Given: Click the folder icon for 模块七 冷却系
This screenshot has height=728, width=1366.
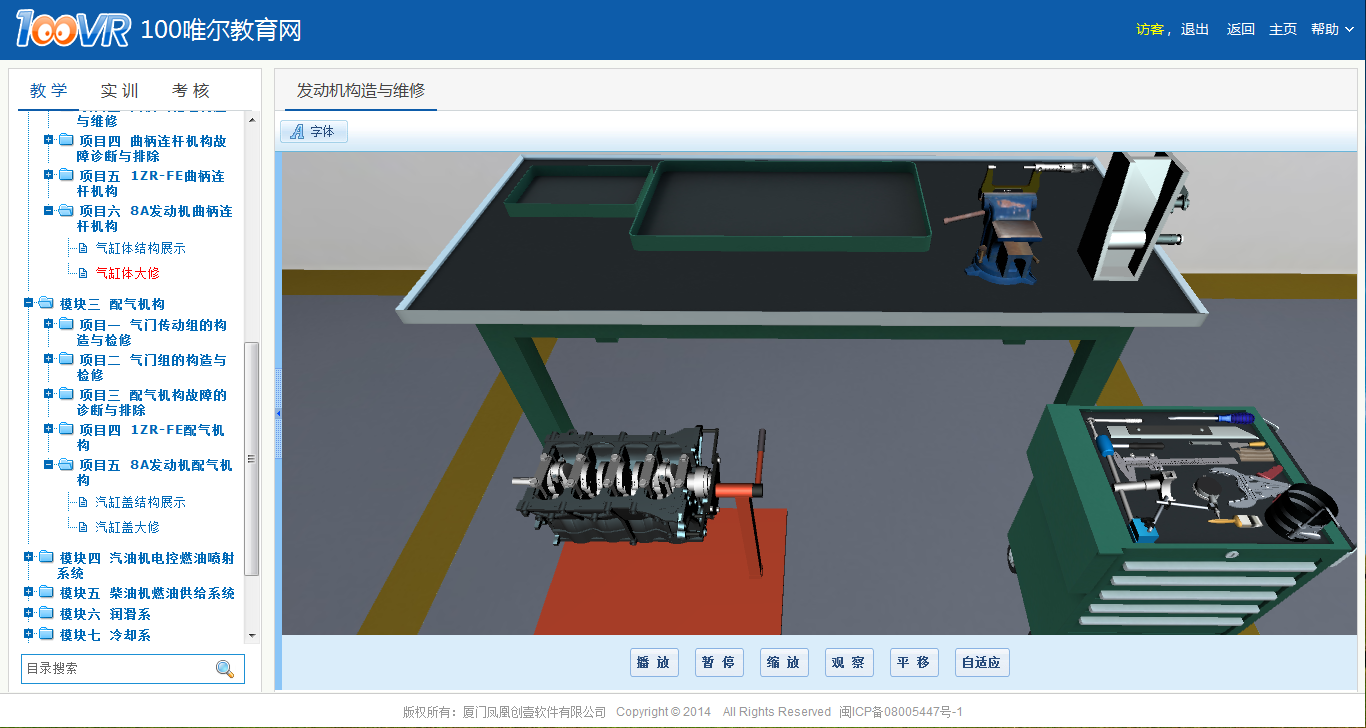Looking at the screenshot, I should coord(46,635).
